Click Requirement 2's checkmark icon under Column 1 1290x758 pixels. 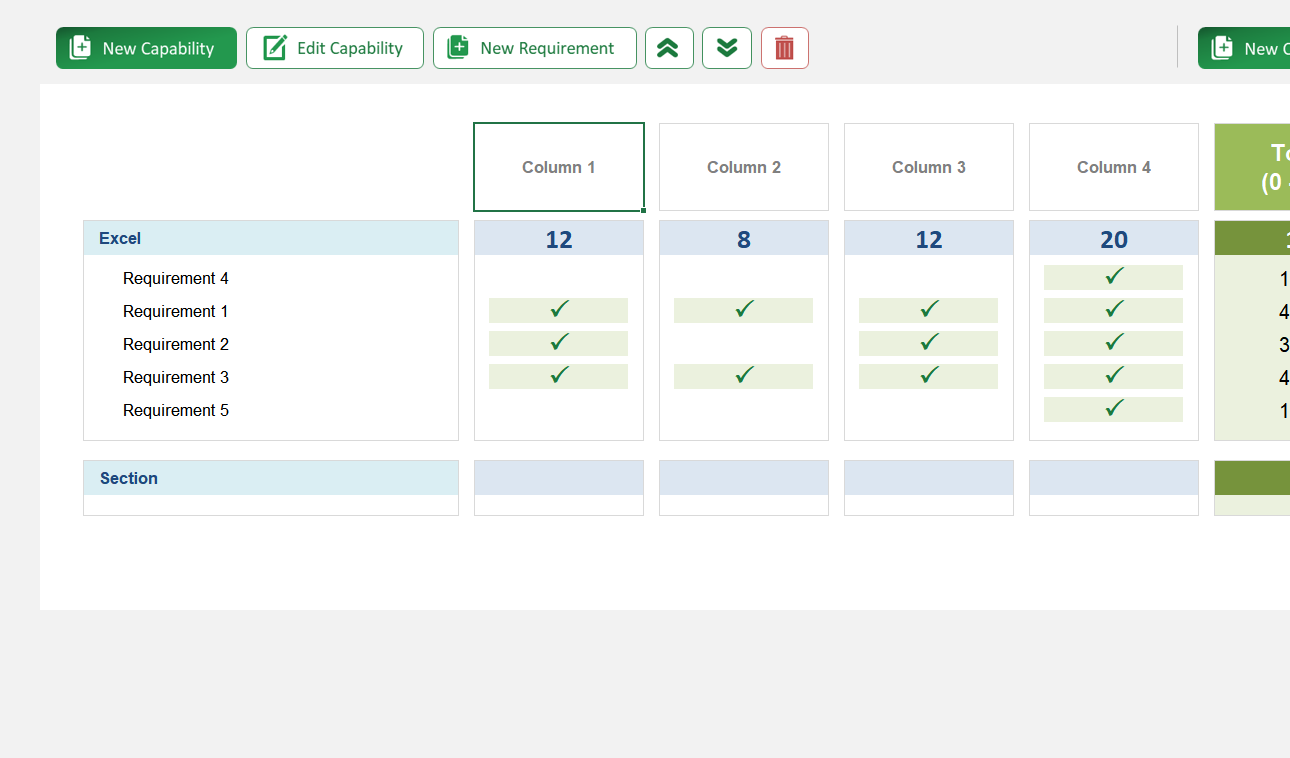click(x=558, y=343)
